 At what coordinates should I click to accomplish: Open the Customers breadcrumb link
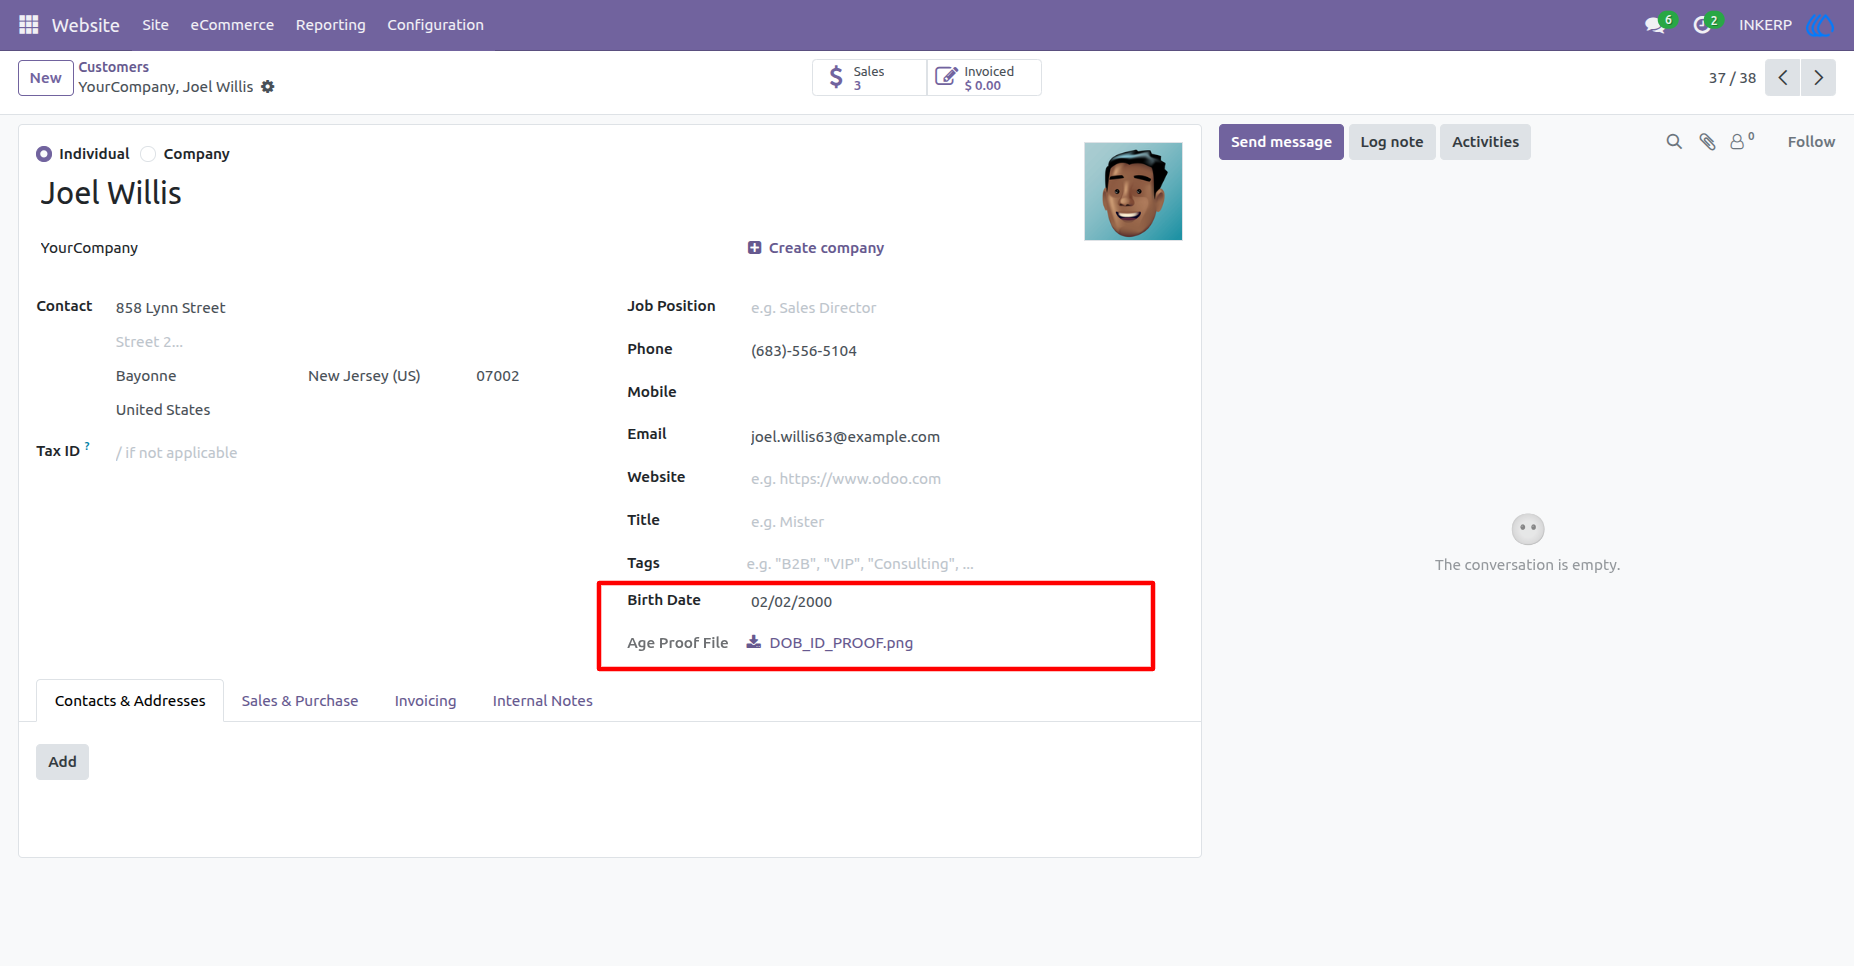coord(114,67)
